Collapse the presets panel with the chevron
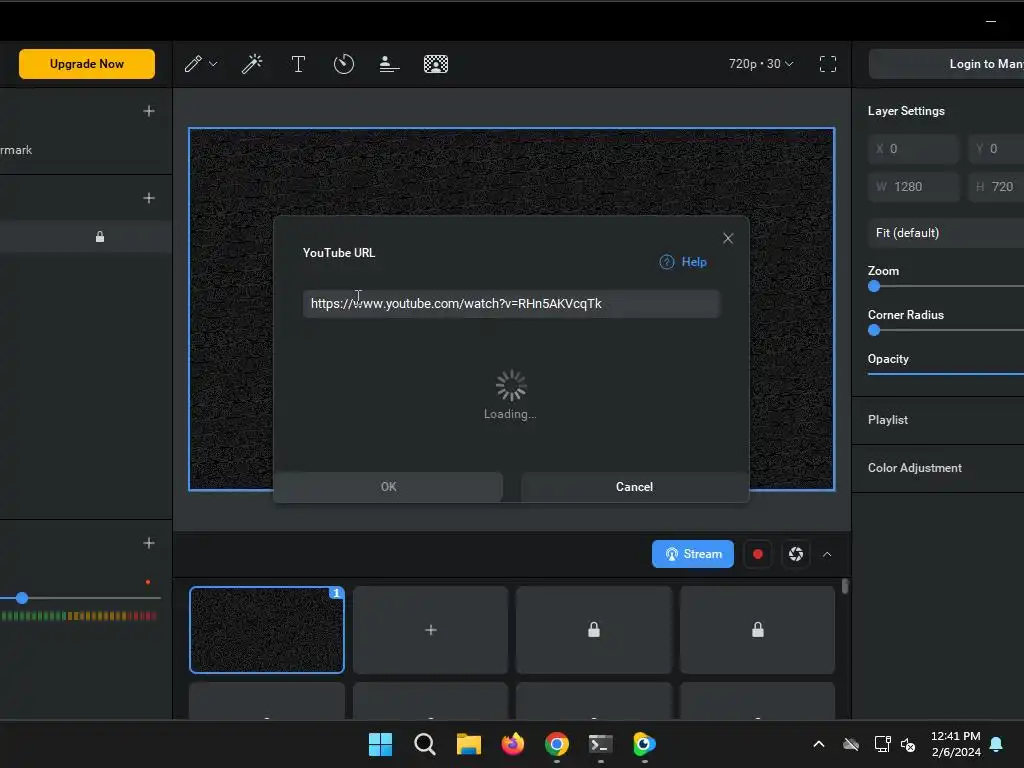This screenshot has height=768, width=1024. (x=827, y=554)
